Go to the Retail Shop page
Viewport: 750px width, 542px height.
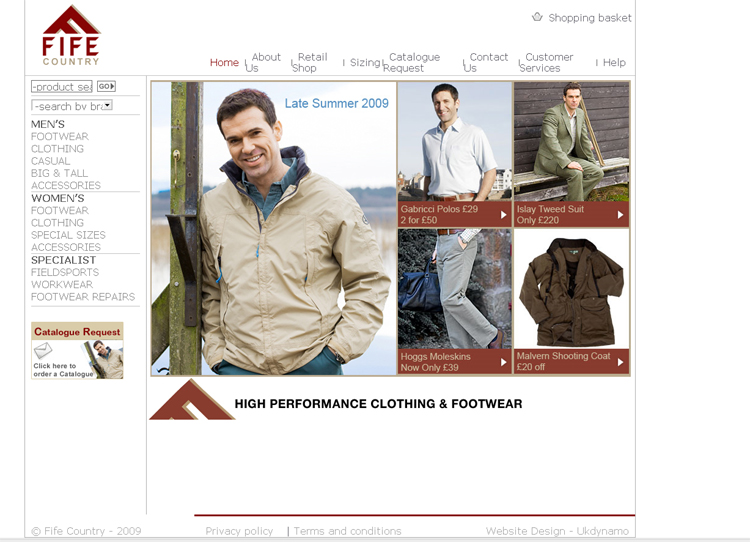point(310,62)
